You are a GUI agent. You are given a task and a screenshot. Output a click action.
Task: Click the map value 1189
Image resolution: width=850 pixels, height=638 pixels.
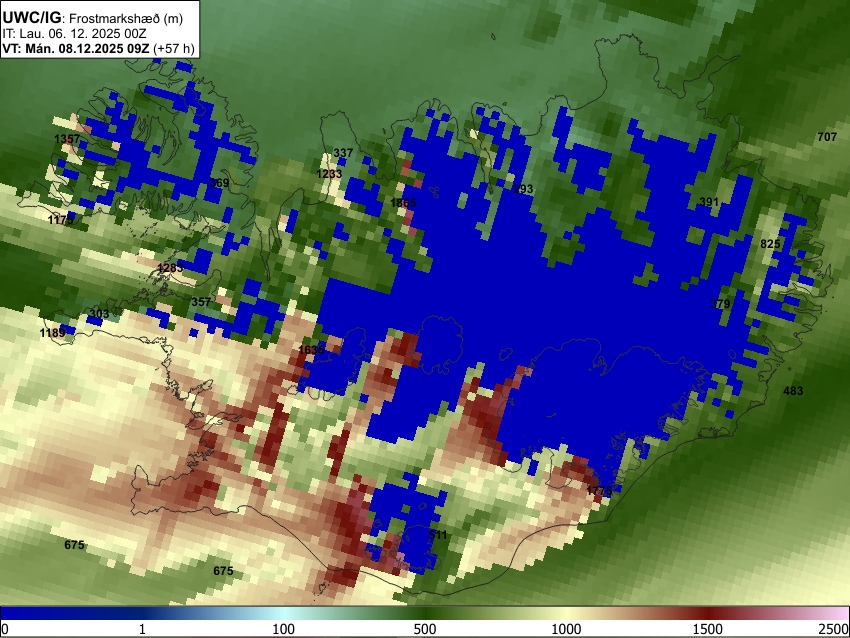53,333
